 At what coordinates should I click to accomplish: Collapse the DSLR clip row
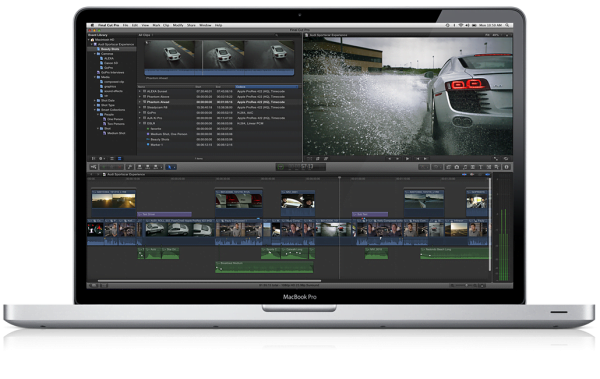point(140,123)
